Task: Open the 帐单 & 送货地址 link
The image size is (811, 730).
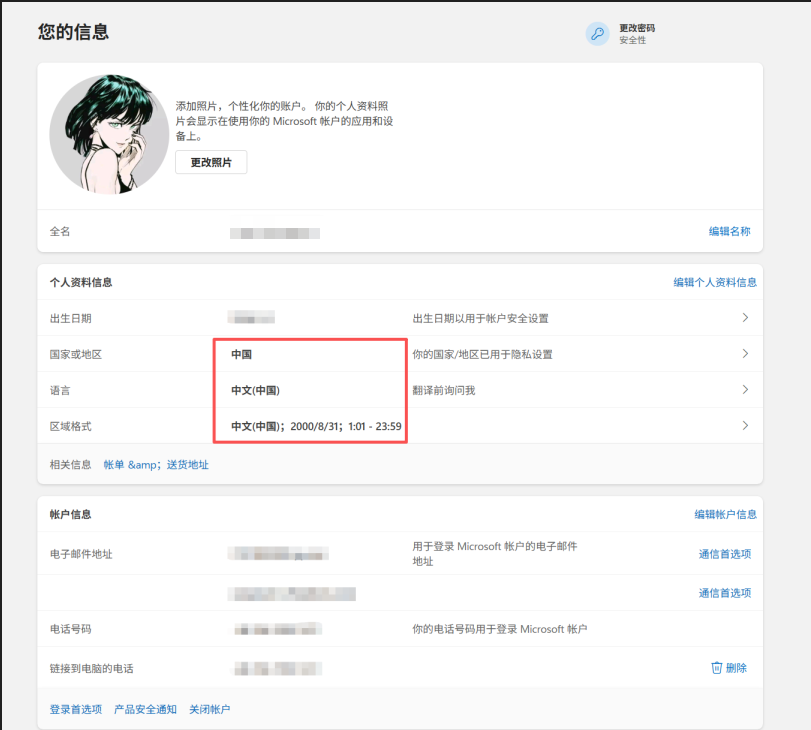Action: click(x=156, y=465)
